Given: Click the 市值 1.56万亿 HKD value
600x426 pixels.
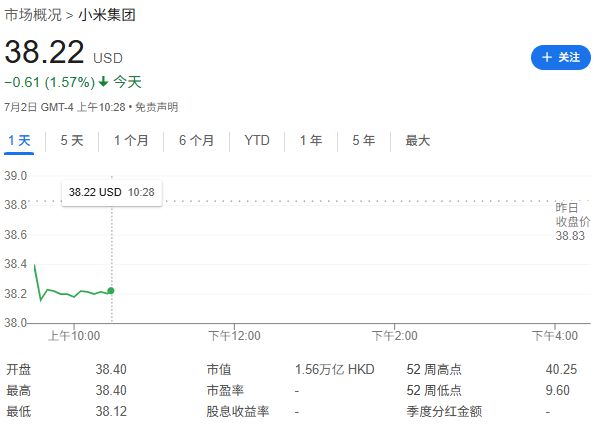Looking at the screenshot, I should (334, 369).
